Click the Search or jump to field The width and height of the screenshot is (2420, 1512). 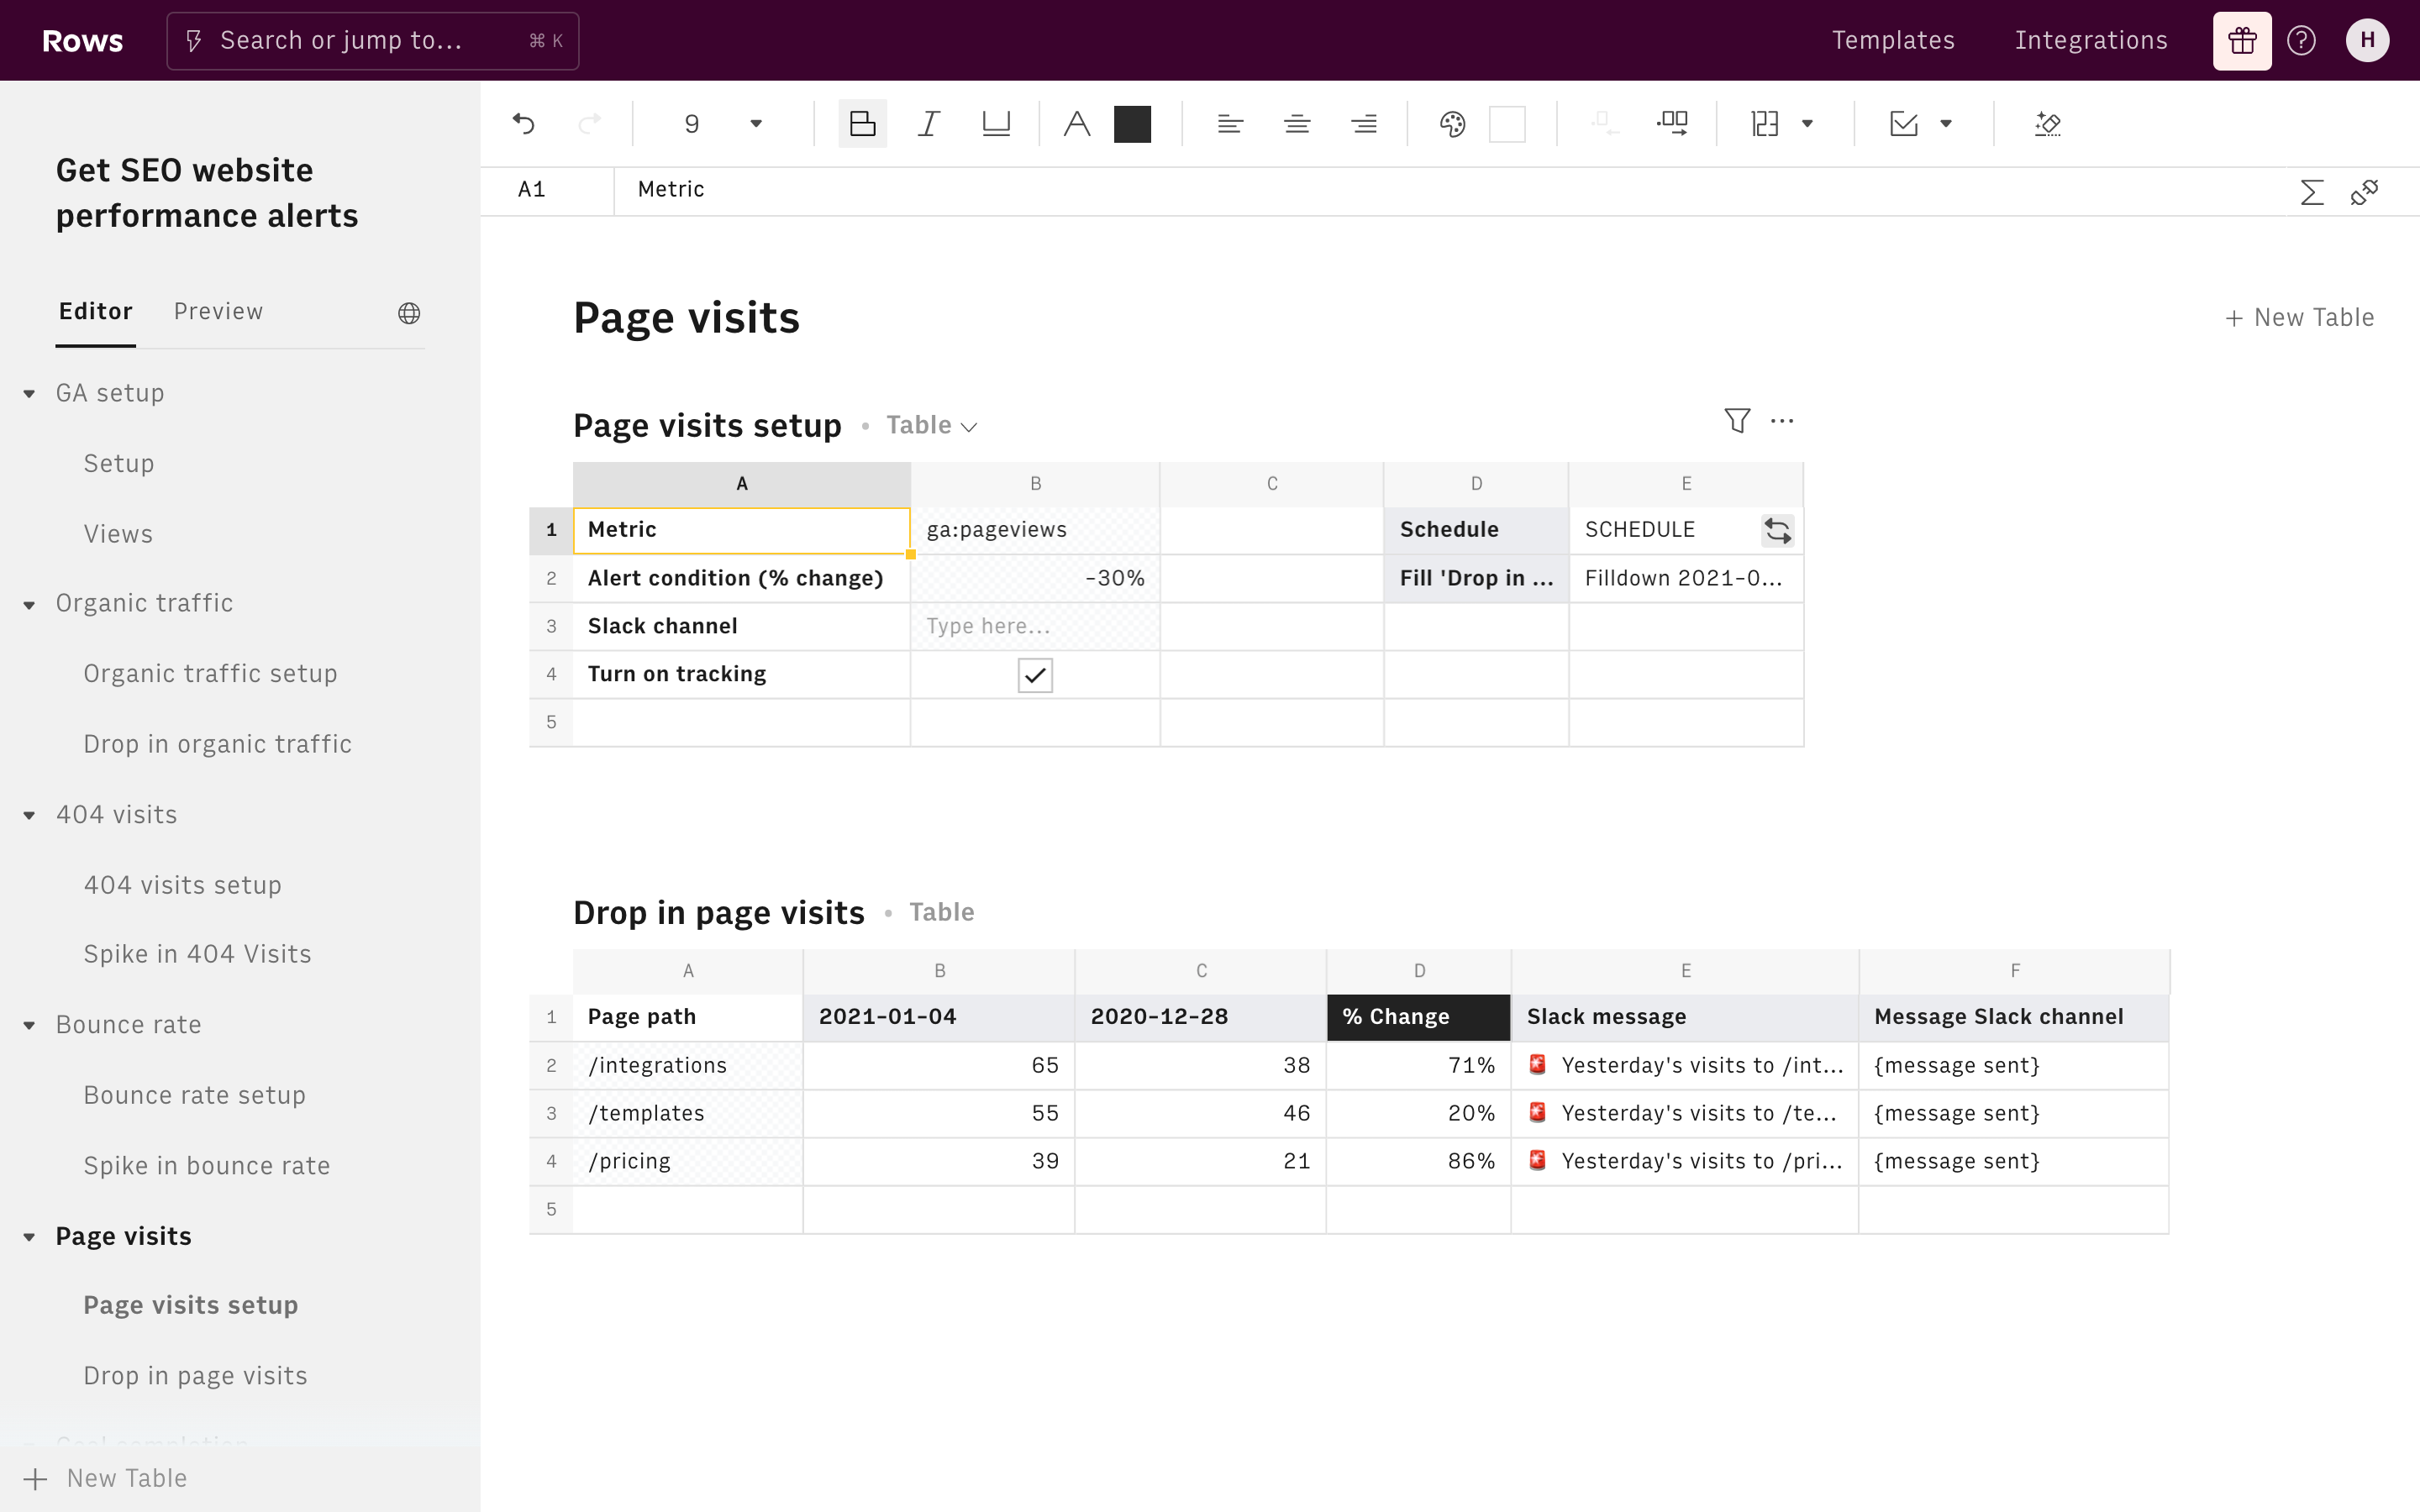tap(372, 41)
